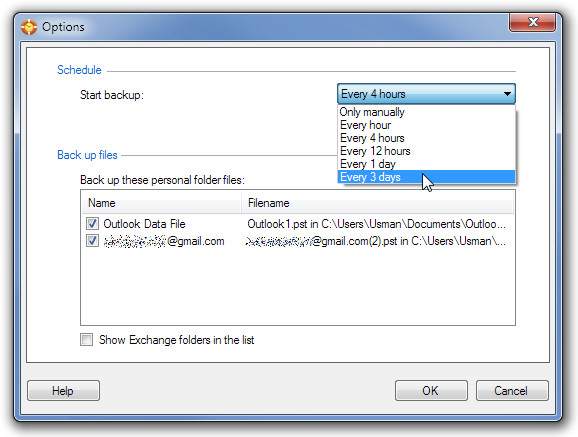Choose 'Every 1 day' schedule option

[426, 164]
